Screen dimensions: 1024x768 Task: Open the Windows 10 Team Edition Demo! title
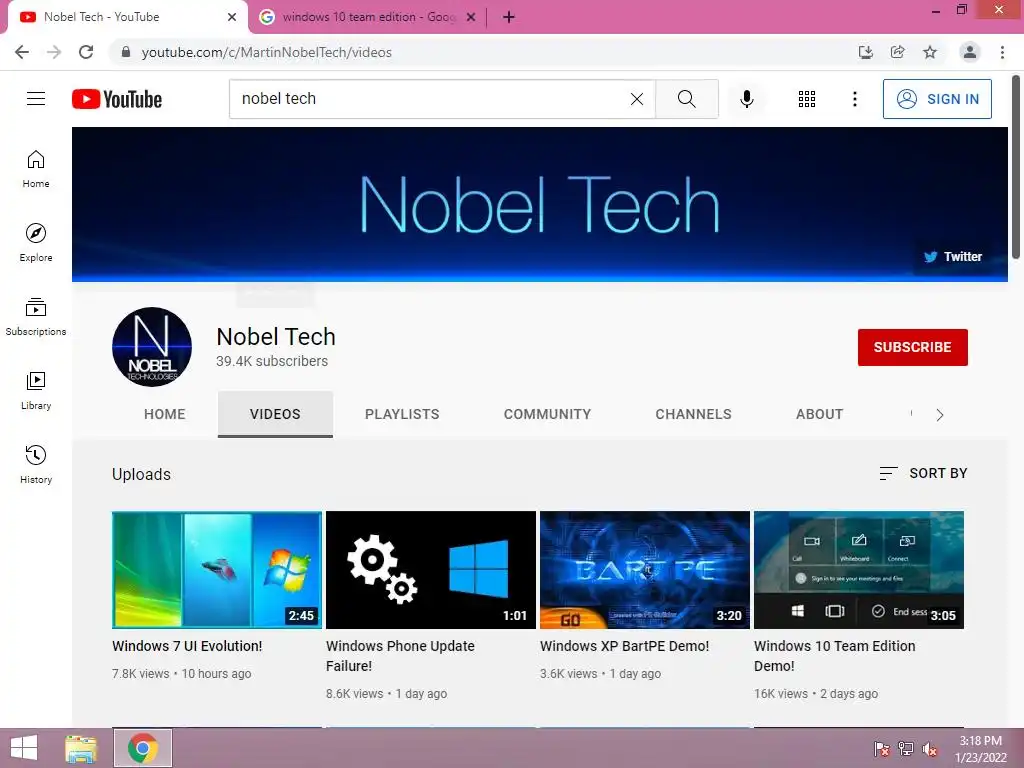pyautogui.click(x=835, y=656)
